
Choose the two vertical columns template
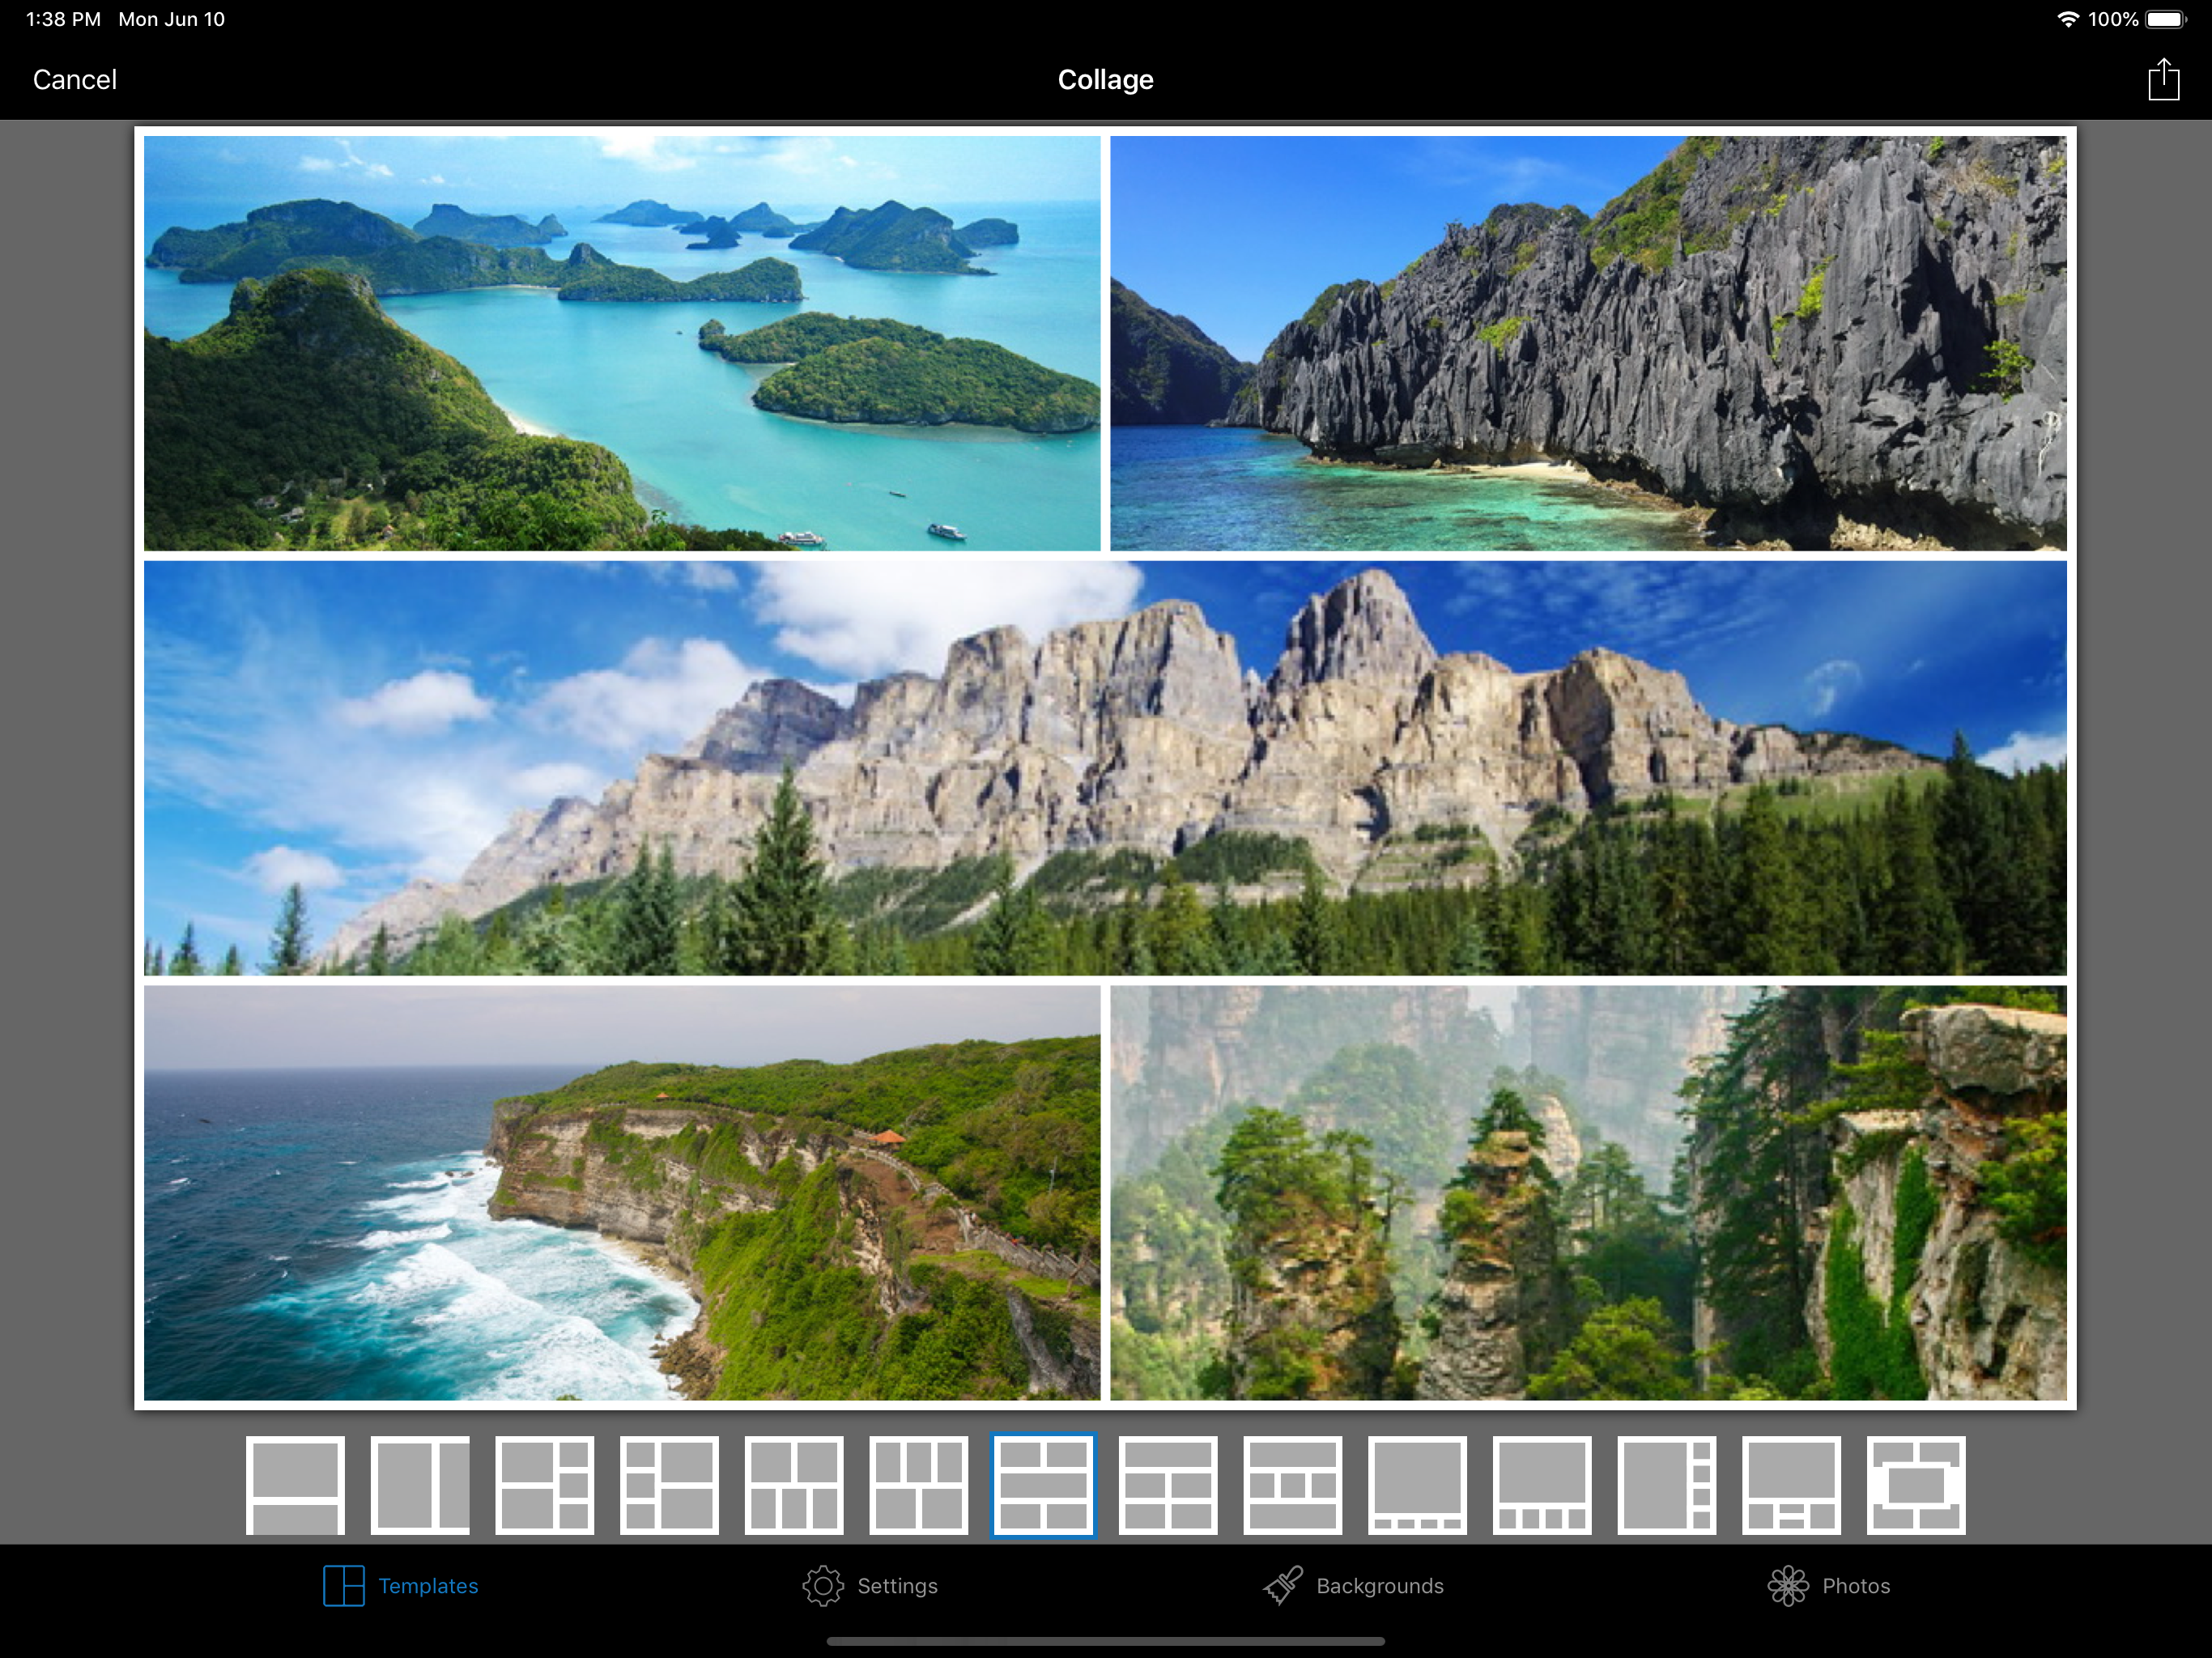coord(420,1485)
